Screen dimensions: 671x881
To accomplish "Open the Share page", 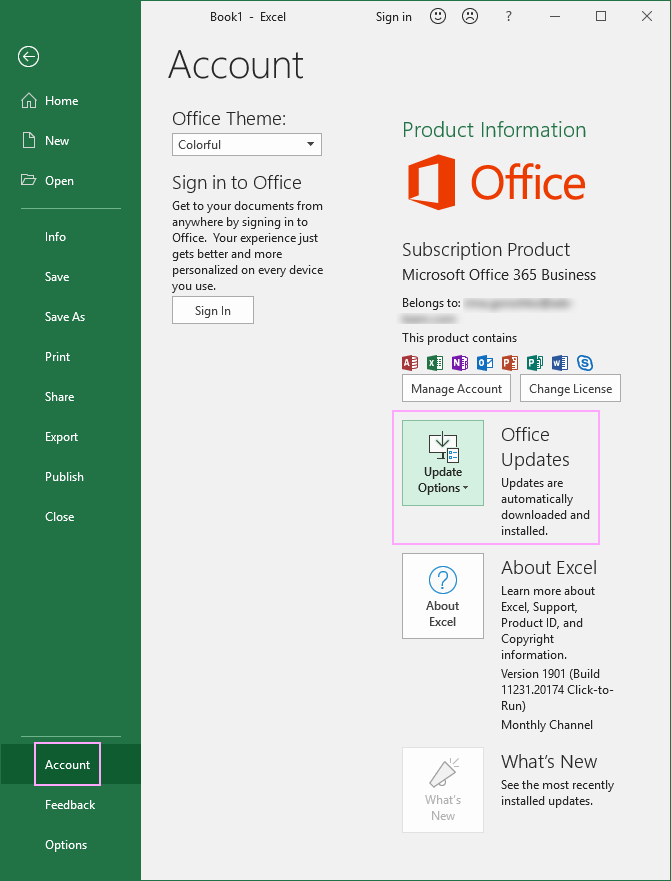I will 59,396.
